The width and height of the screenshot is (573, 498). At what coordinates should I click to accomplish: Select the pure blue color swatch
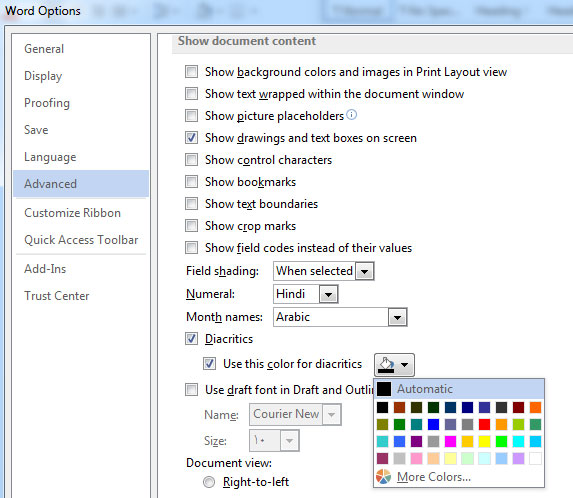433,424
